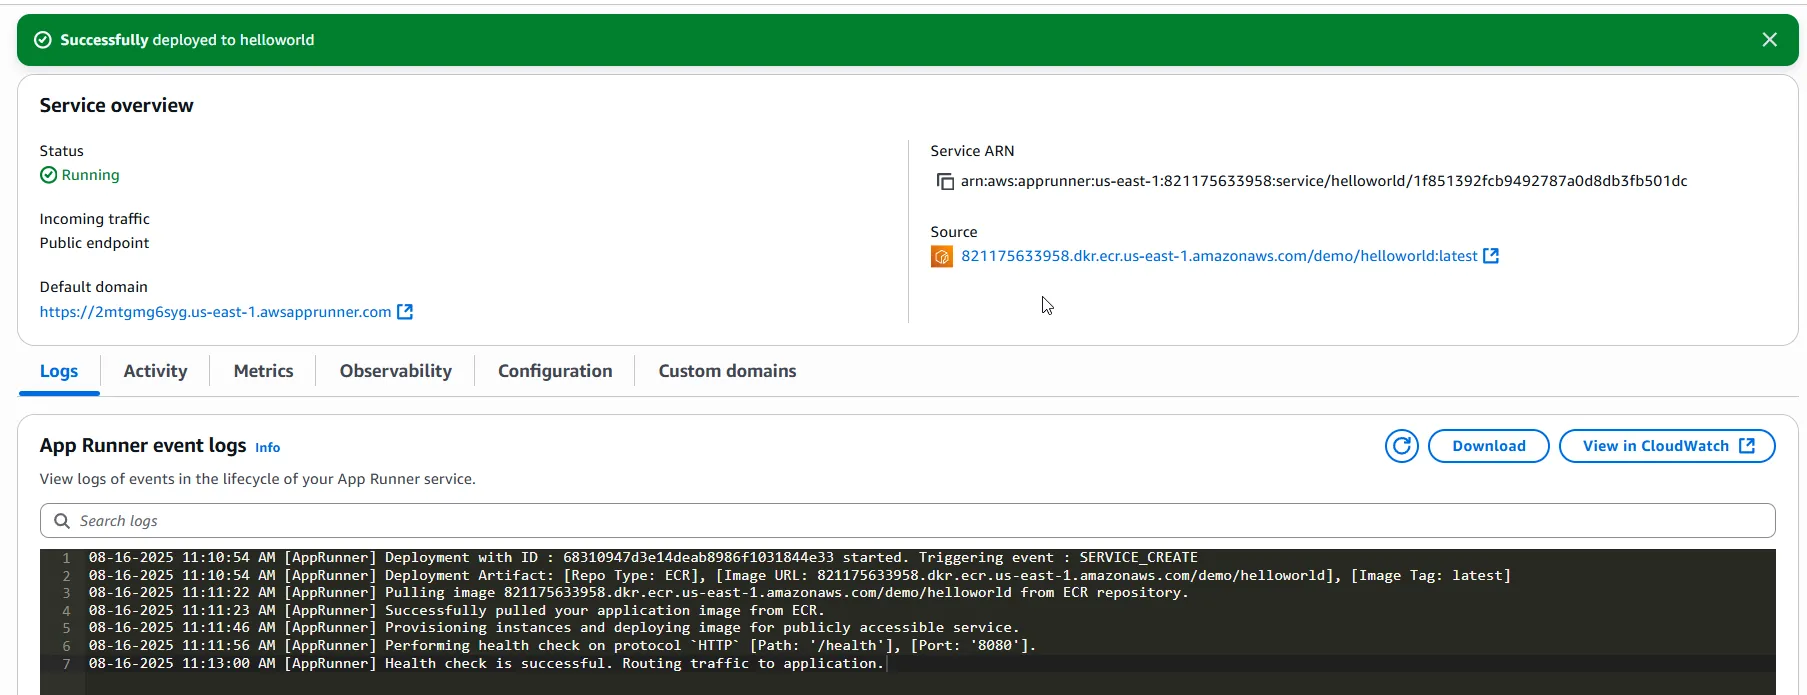
Task: Open the Info link next to event logs
Action: pyautogui.click(x=267, y=448)
